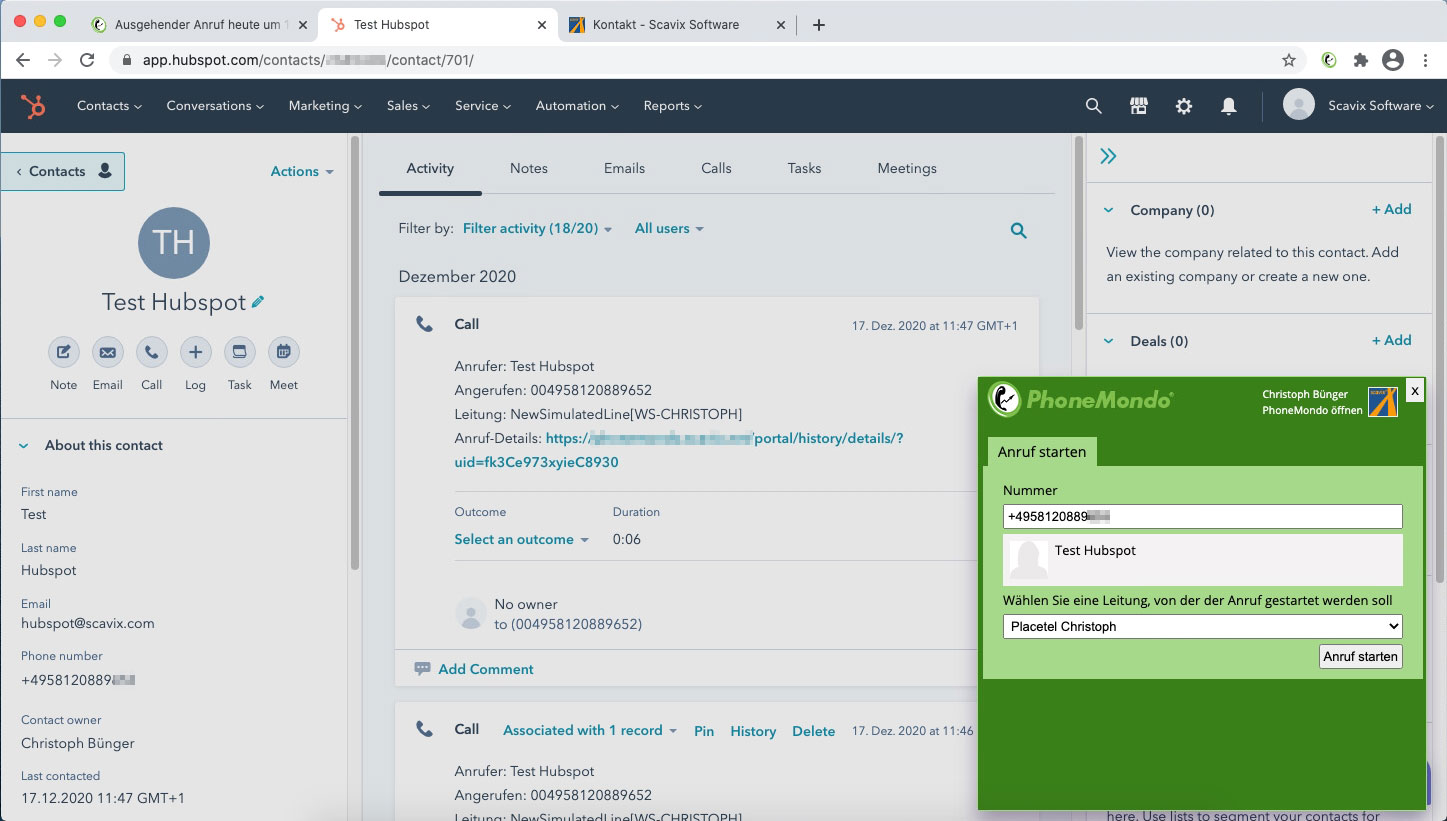Image resolution: width=1447 pixels, height=821 pixels.
Task: Create a Note for the contact
Action: coord(64,352)
